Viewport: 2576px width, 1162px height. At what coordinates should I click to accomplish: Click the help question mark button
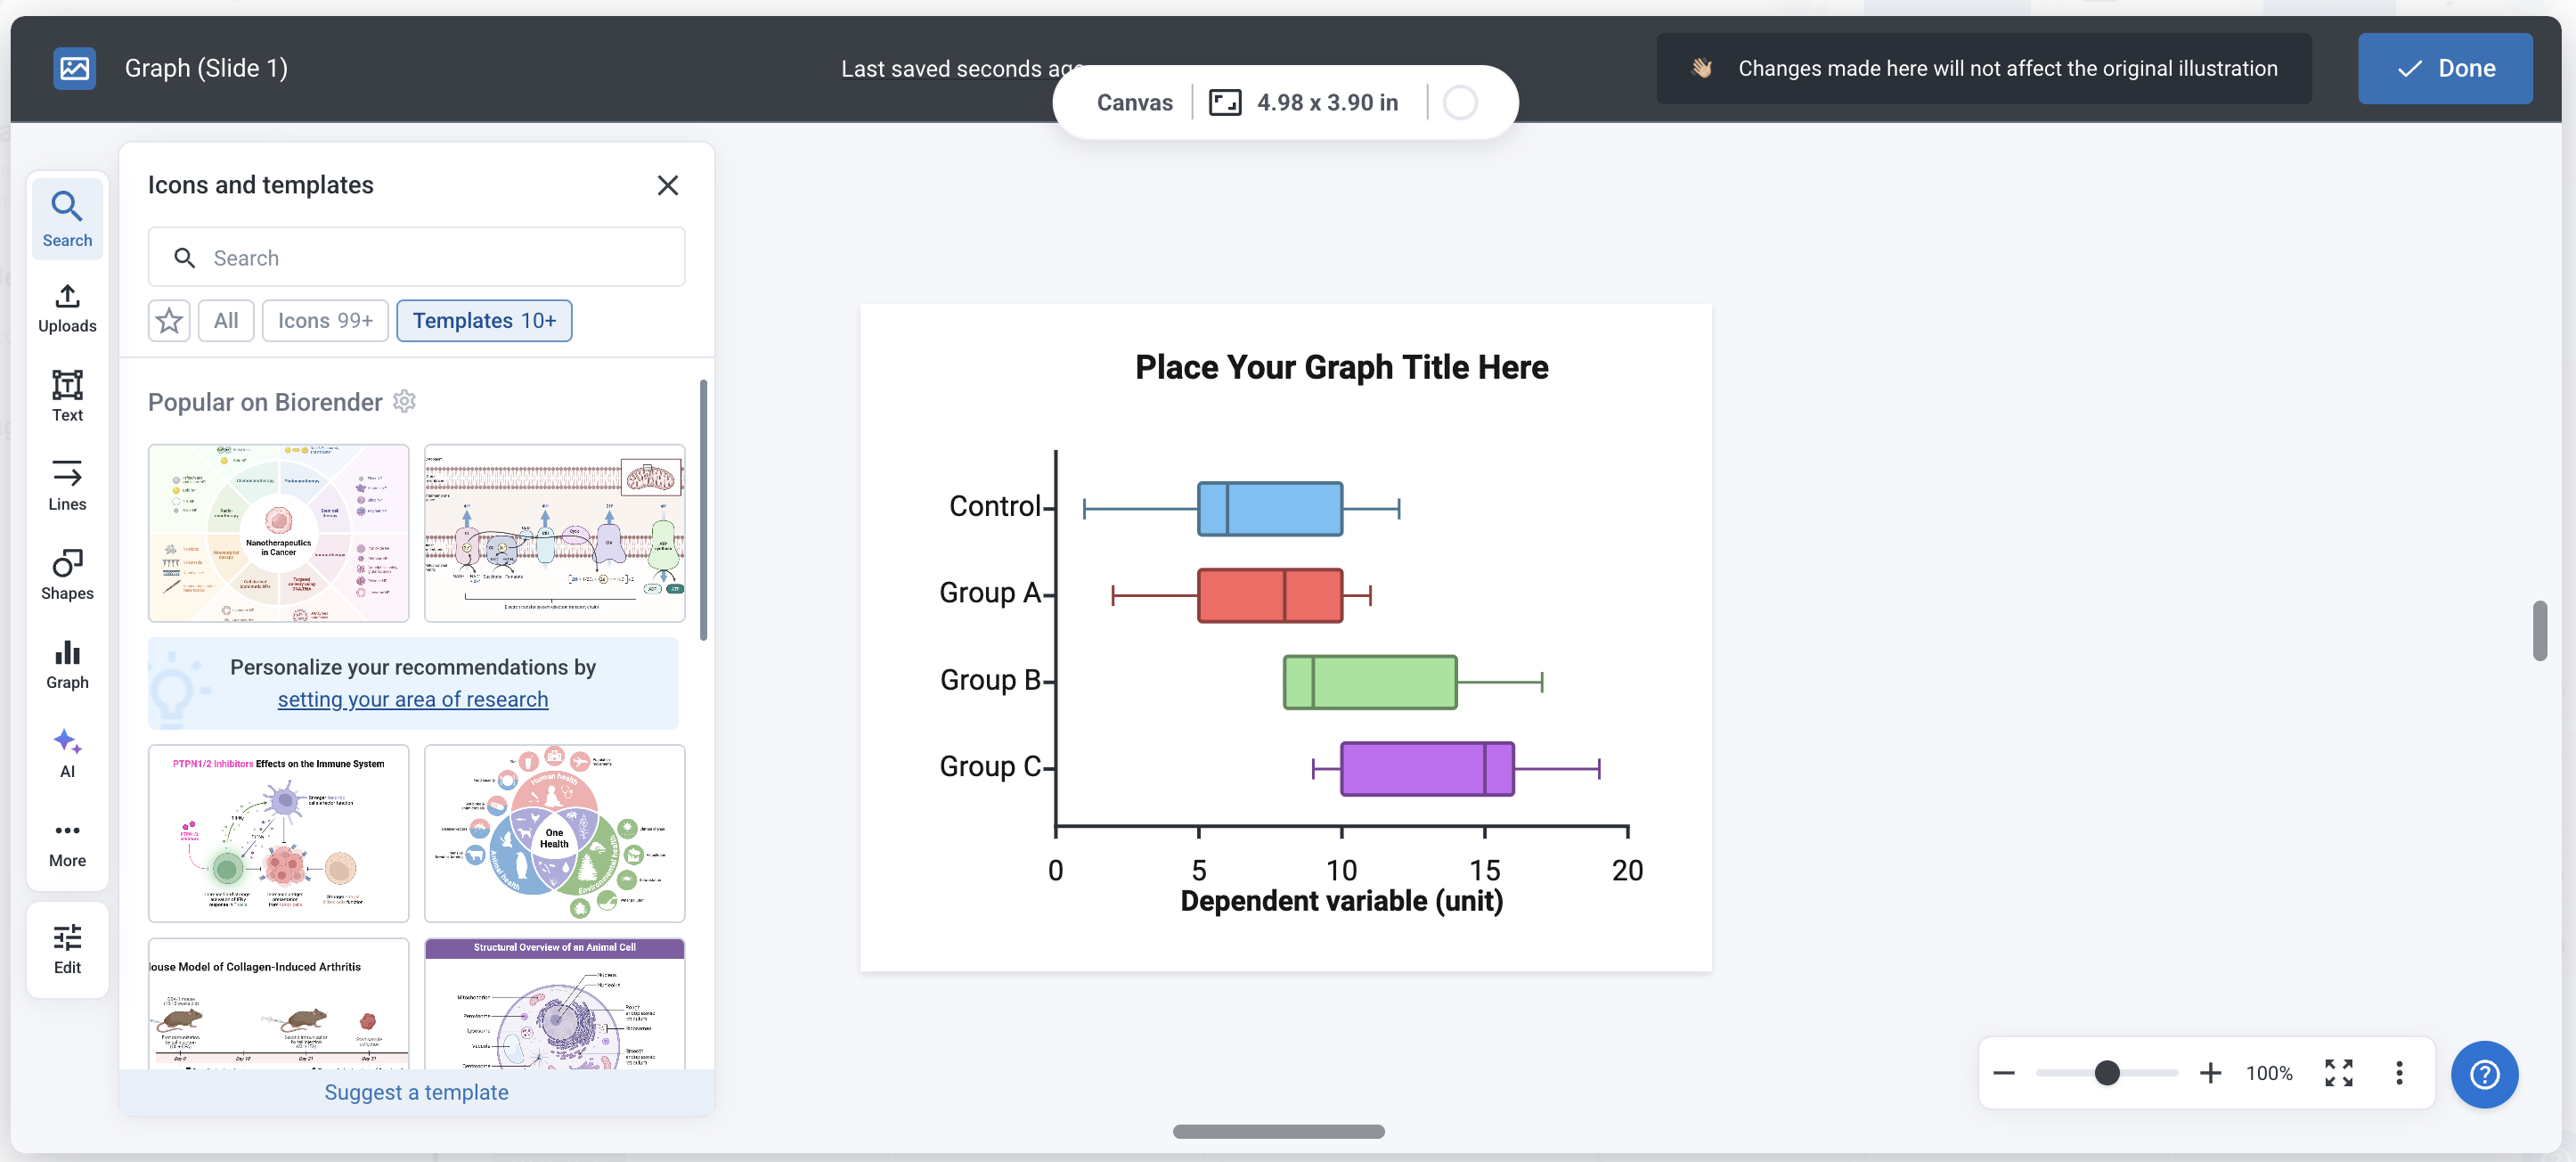tap(2484, 1074)
